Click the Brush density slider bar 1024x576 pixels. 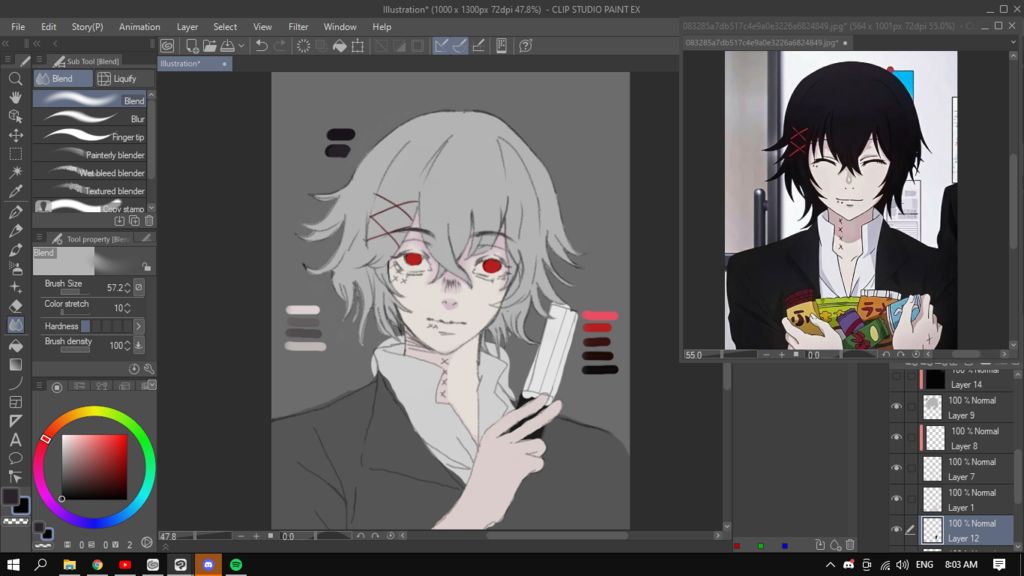tap(75, 349)
